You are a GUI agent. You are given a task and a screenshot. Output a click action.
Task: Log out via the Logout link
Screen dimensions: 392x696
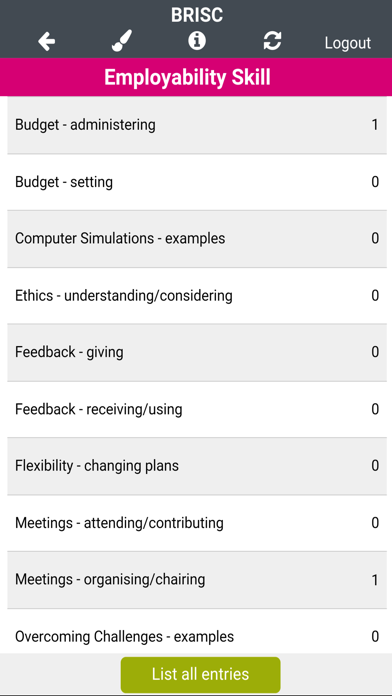(x=348, y=43)
